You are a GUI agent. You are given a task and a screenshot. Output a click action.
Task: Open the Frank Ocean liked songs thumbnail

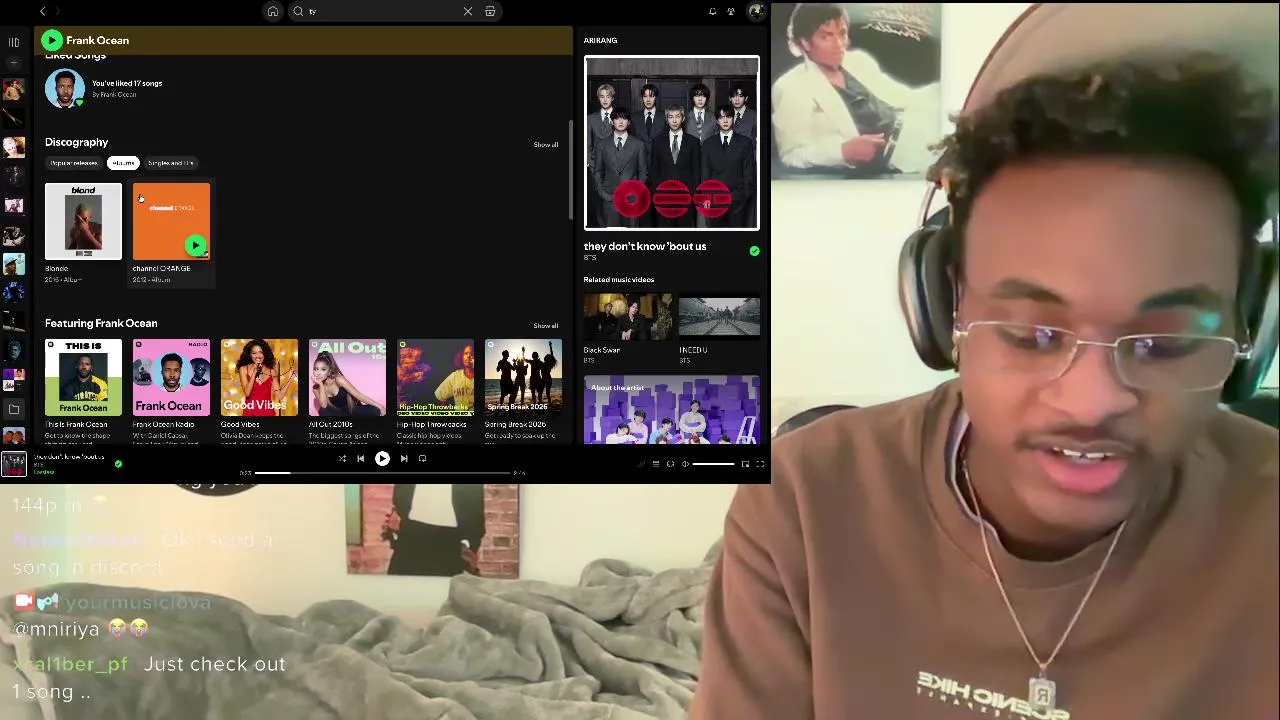[64, 89]
